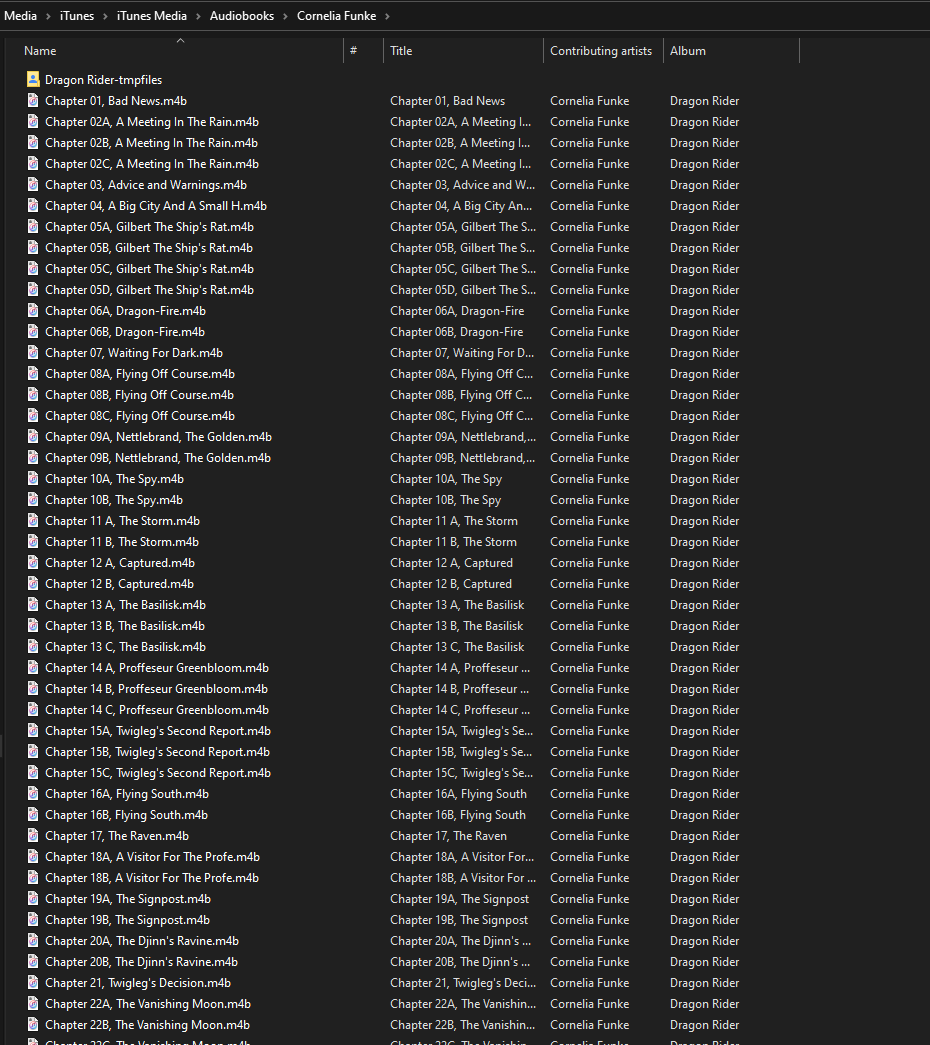
Task: Click Cornelia Funke artist cell in Chapter 01 row
Action: pos(589,101)
